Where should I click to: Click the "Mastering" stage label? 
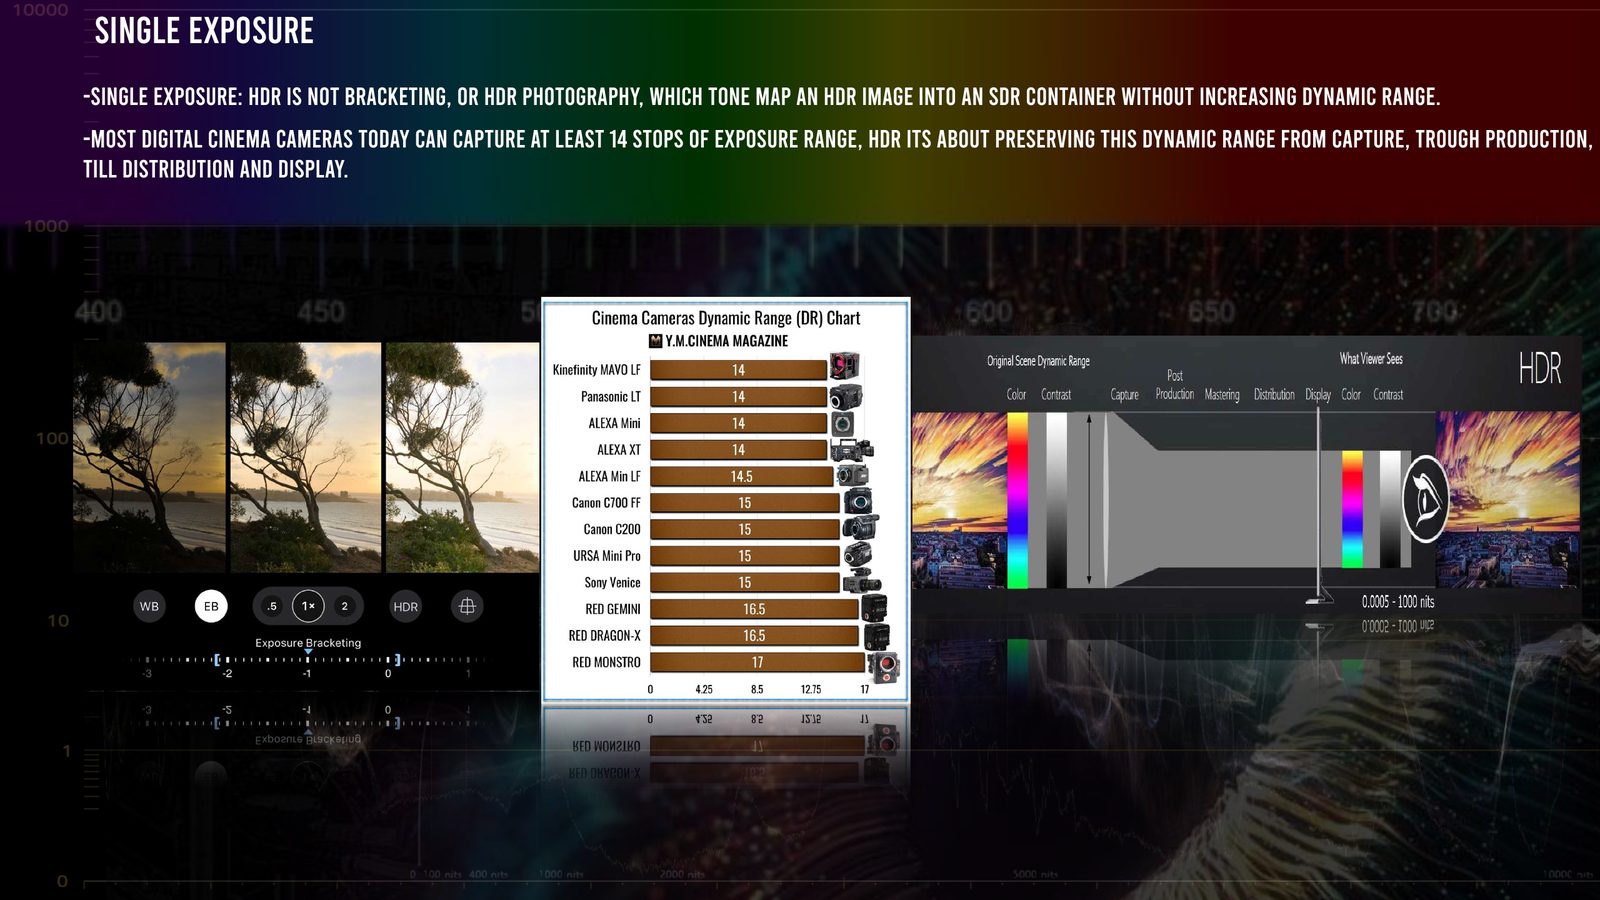[1222, 395]
